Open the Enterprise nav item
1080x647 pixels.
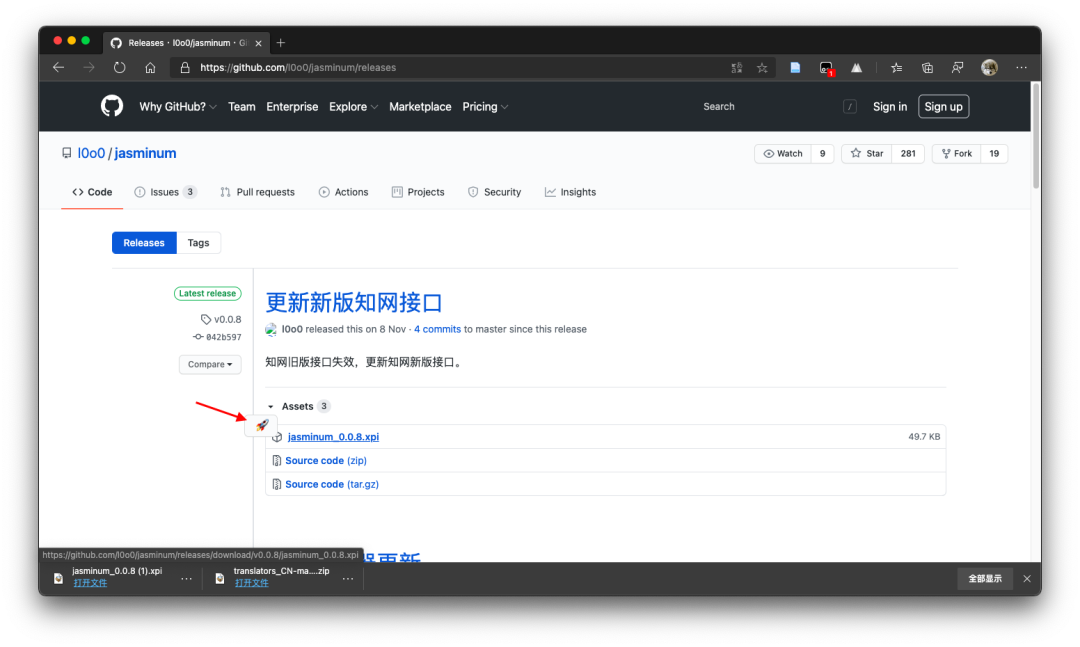(x=292, y=107)
